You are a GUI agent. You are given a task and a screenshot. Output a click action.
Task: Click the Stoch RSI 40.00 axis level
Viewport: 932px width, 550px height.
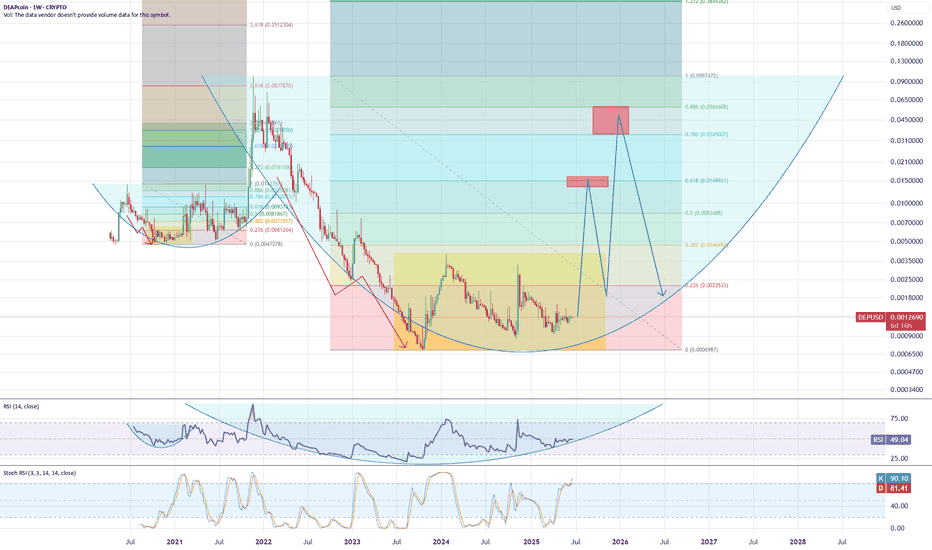899,507
